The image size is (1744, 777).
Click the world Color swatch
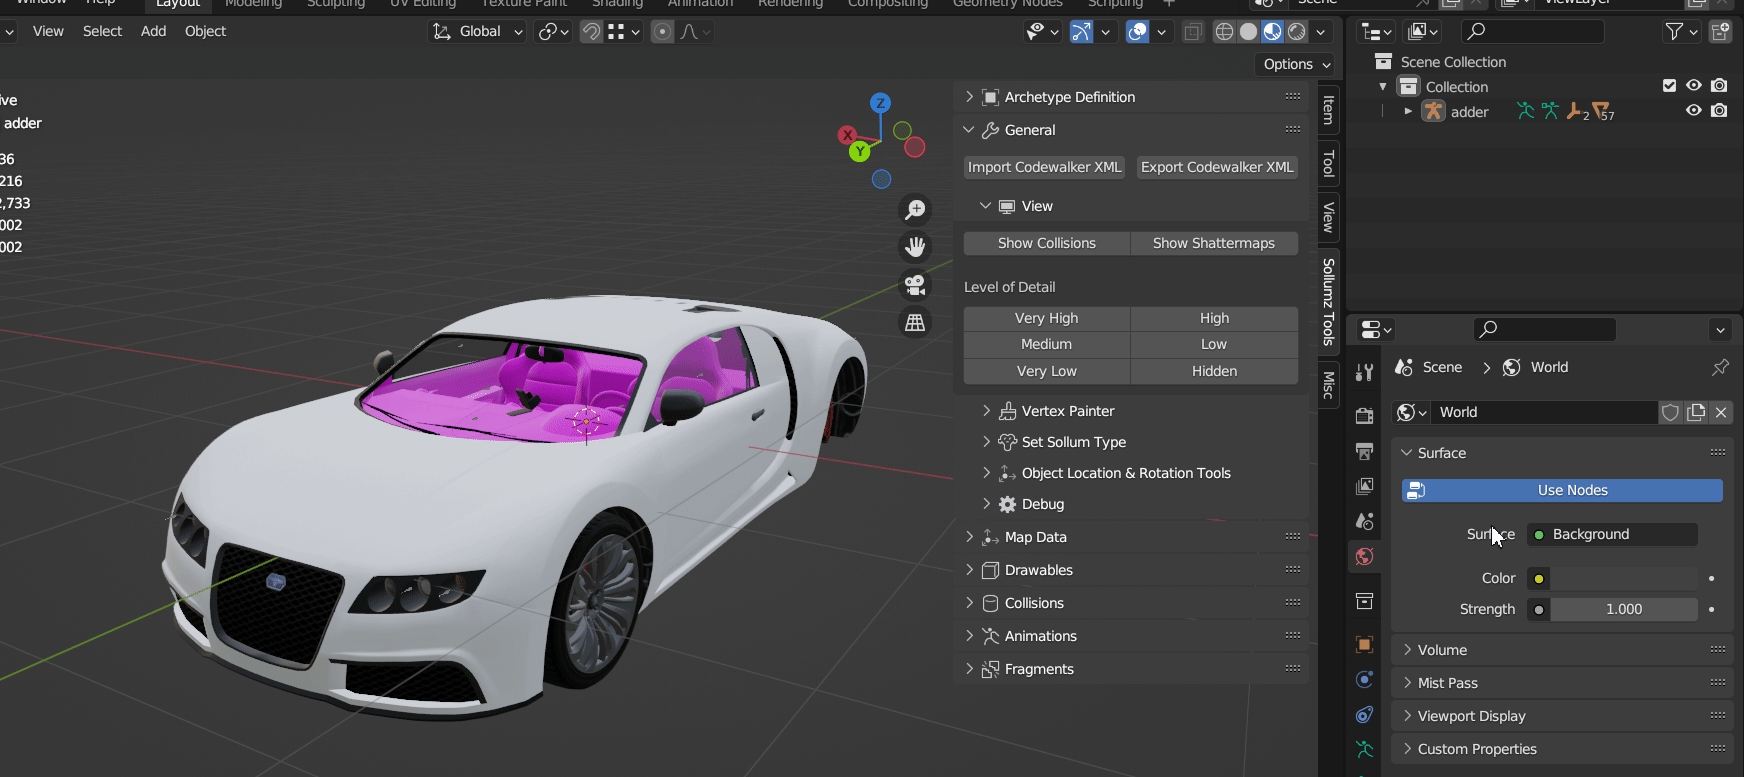pos(1623,578)
